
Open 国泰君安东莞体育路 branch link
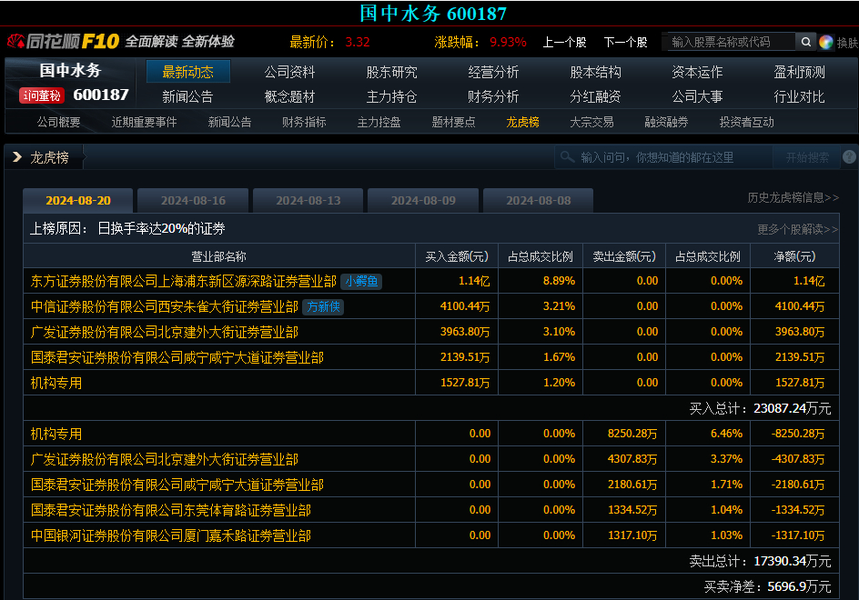tap(171, 511)
